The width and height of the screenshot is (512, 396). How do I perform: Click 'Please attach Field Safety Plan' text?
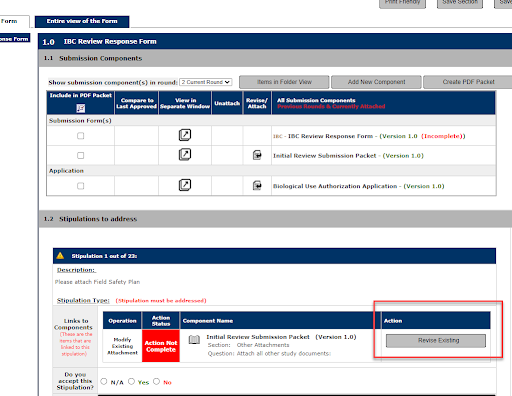(x=97, y=282)
